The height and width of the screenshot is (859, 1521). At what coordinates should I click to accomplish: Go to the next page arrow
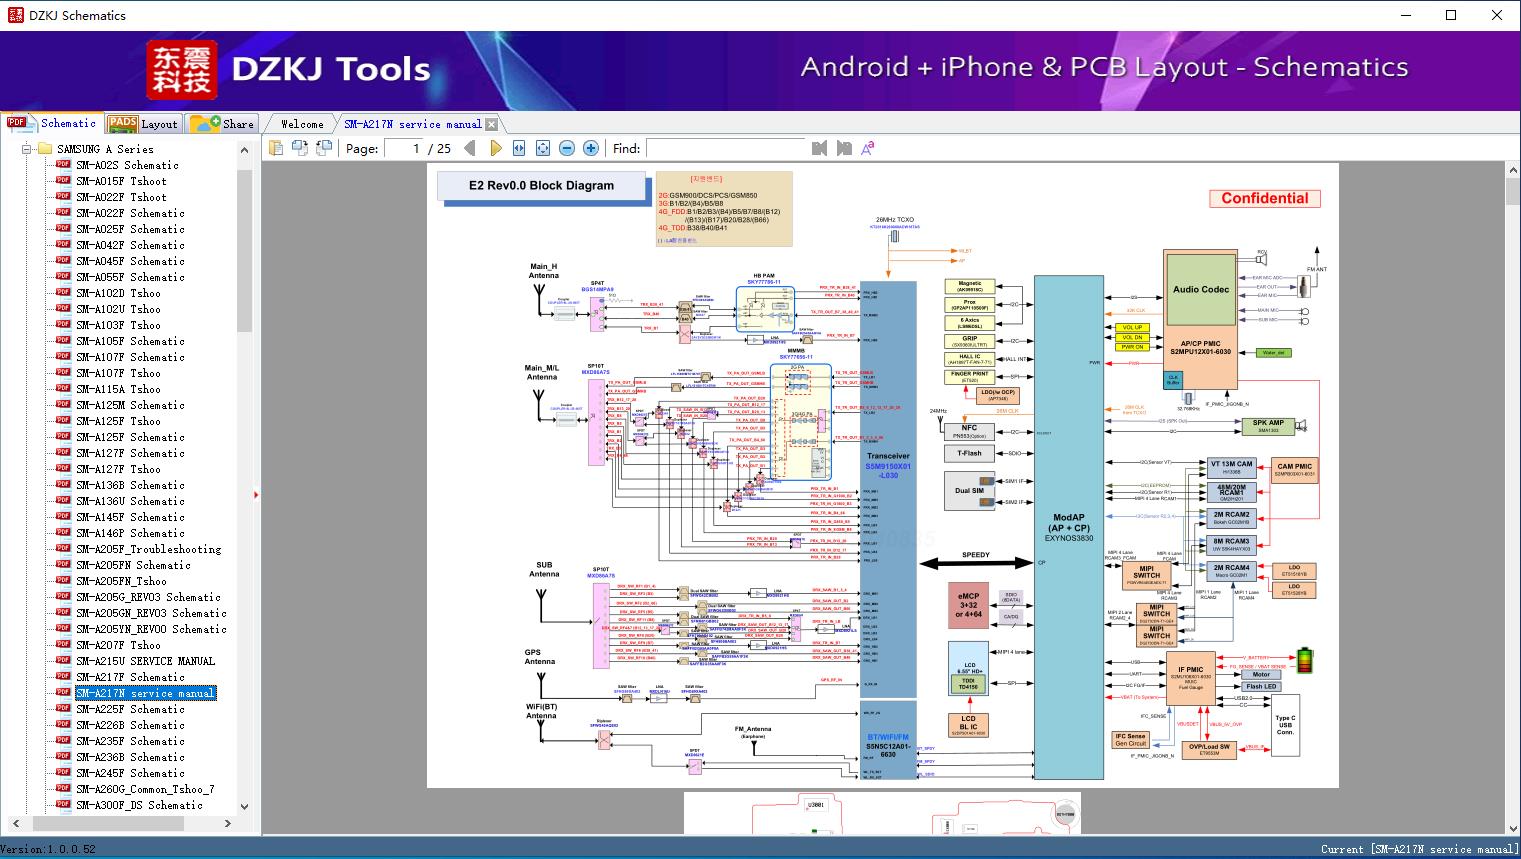[x=495, y=148]
